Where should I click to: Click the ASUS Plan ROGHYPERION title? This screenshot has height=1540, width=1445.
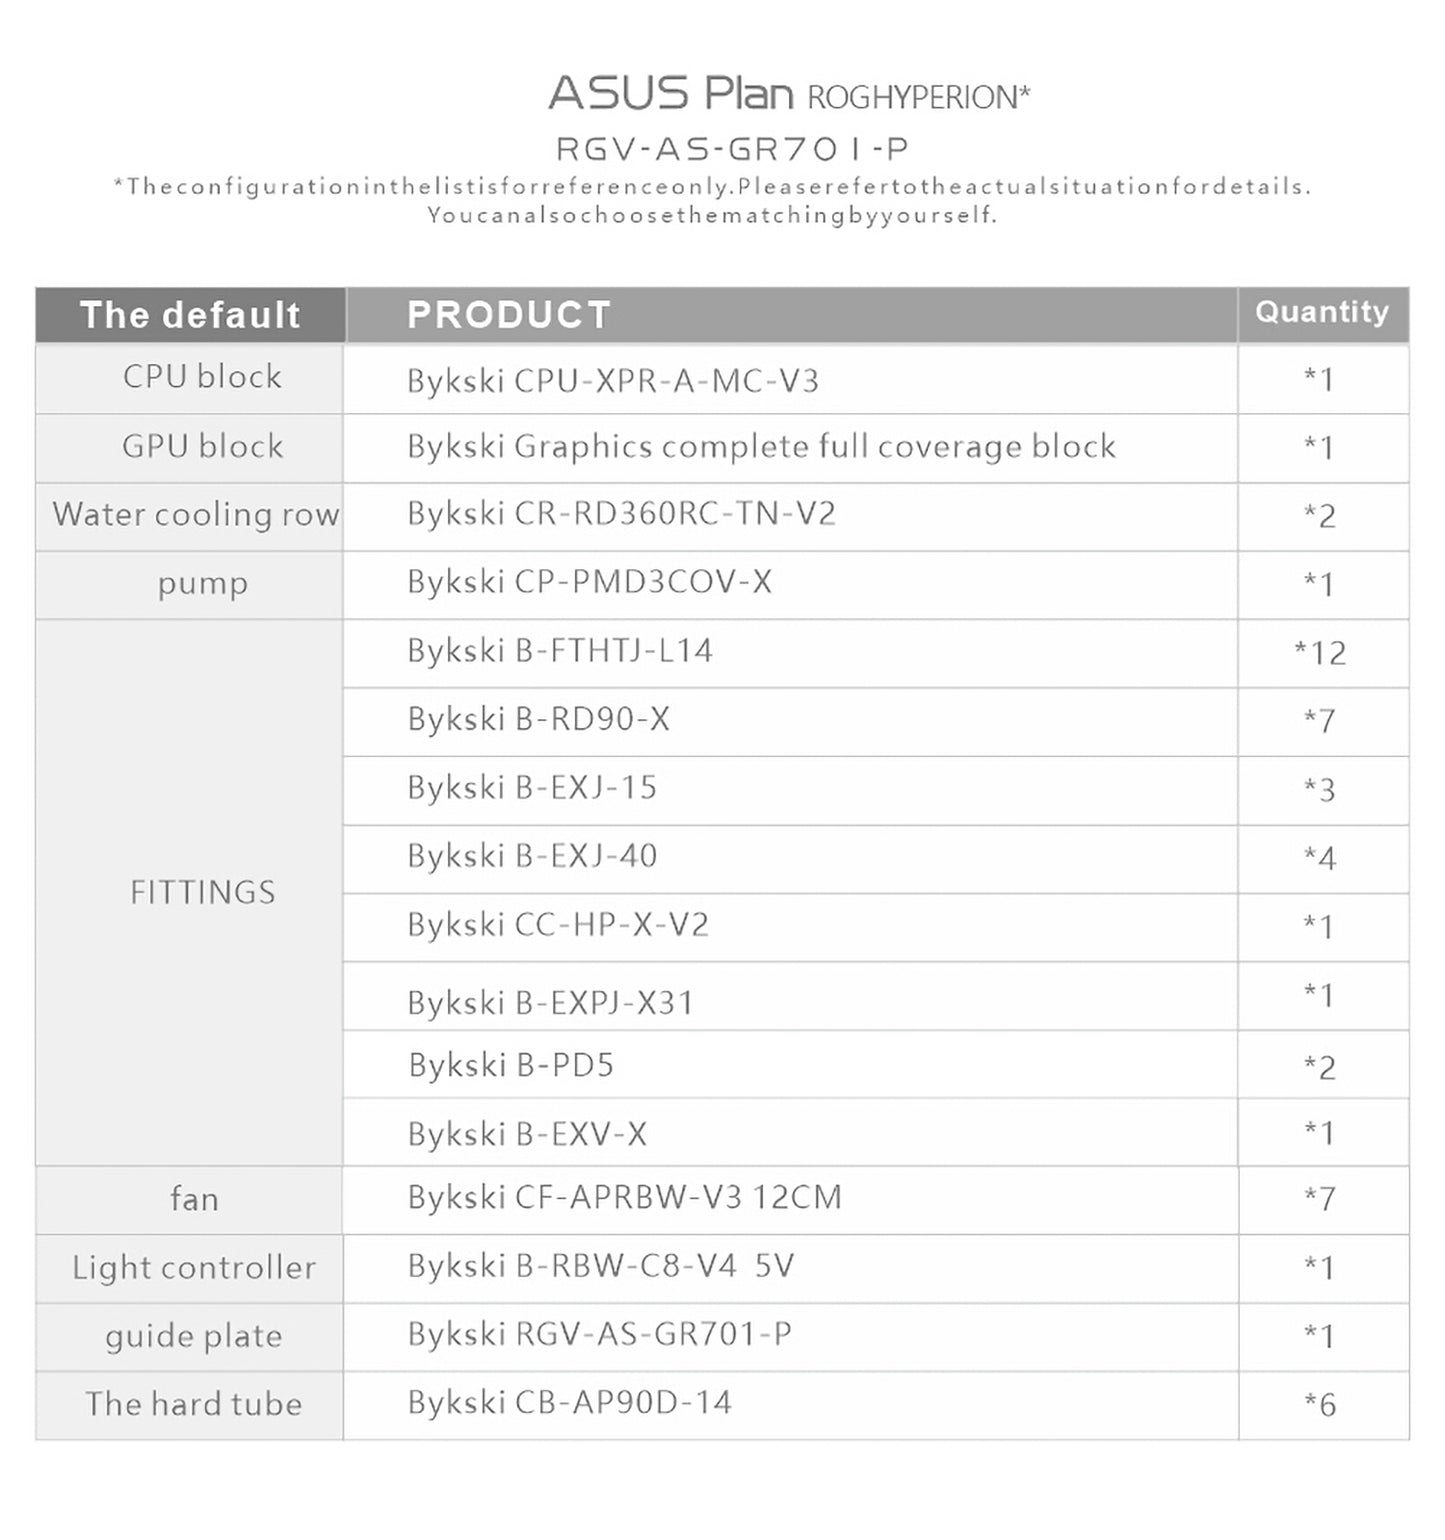[788, 94]
